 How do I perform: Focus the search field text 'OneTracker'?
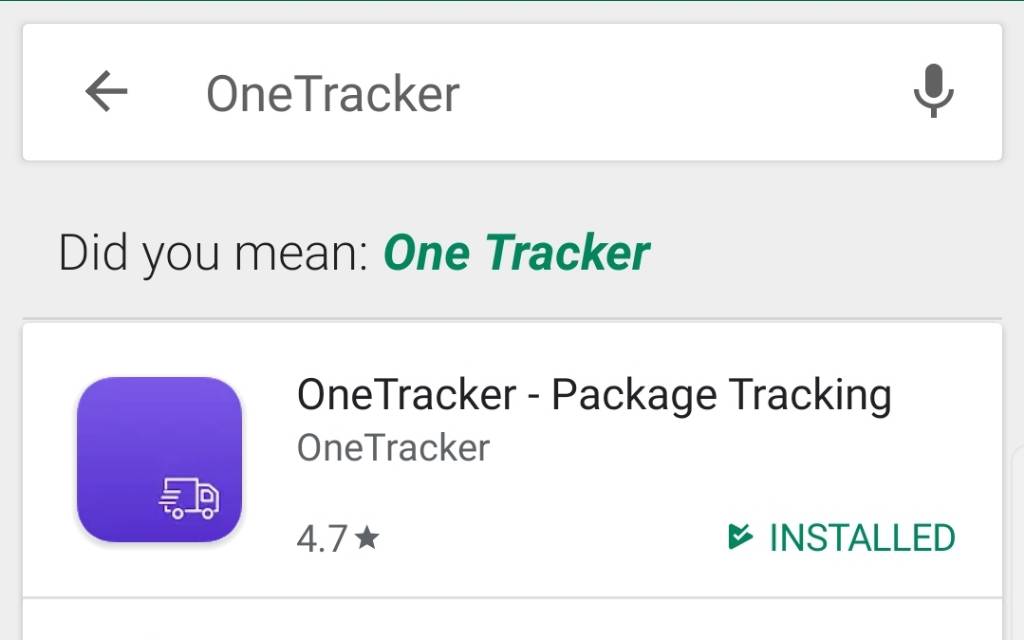pos(332,94)
